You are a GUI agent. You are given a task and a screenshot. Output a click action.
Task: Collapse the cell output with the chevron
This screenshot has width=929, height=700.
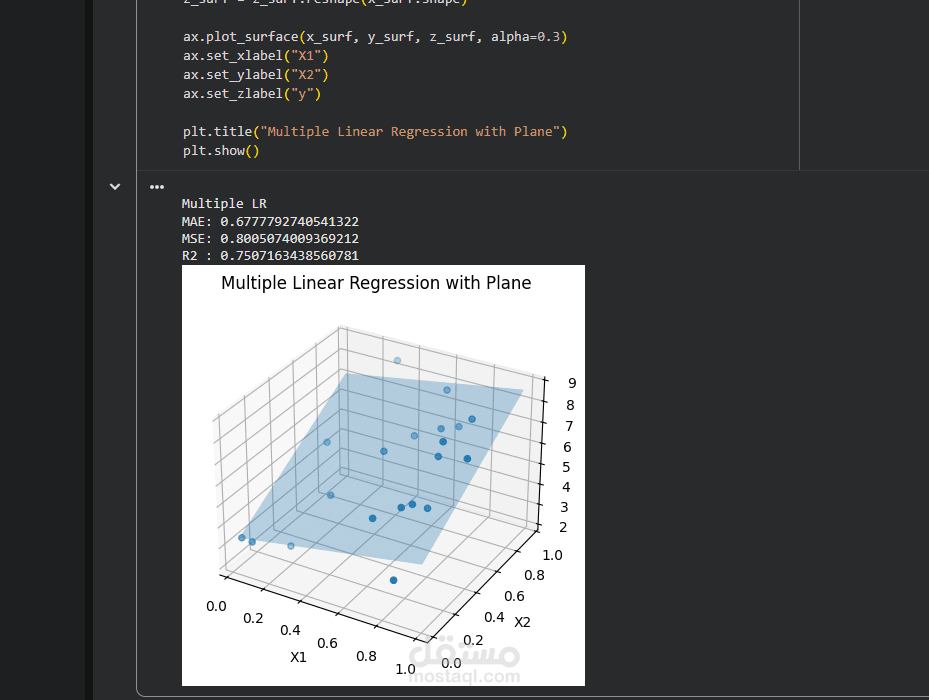coord(115,186)
